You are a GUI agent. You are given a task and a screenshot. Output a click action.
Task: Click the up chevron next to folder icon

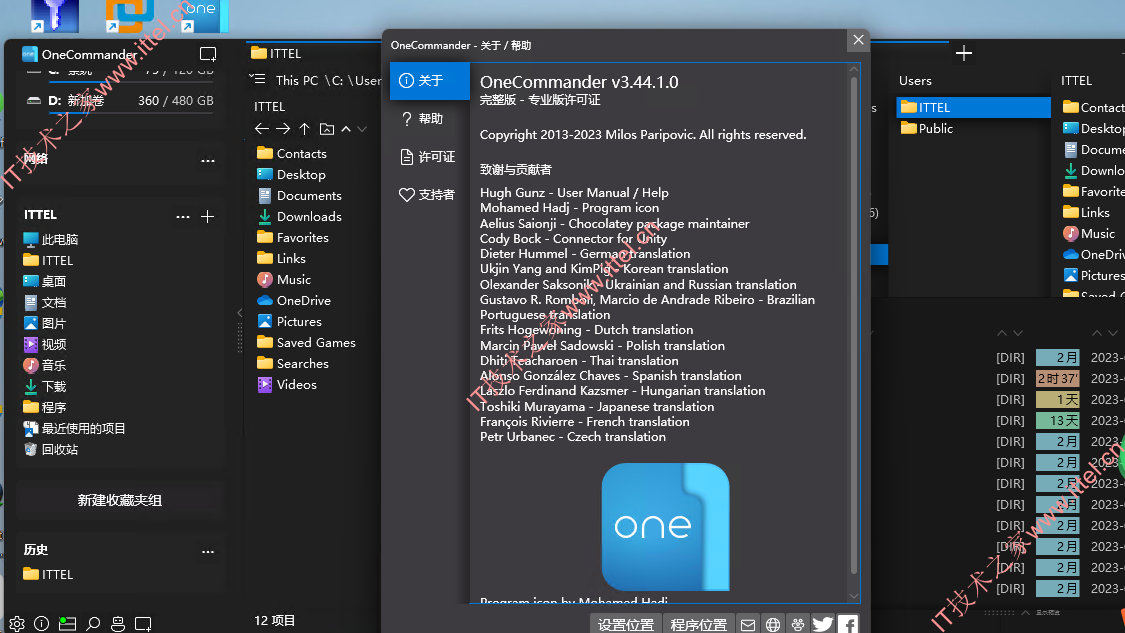[347, 129]
